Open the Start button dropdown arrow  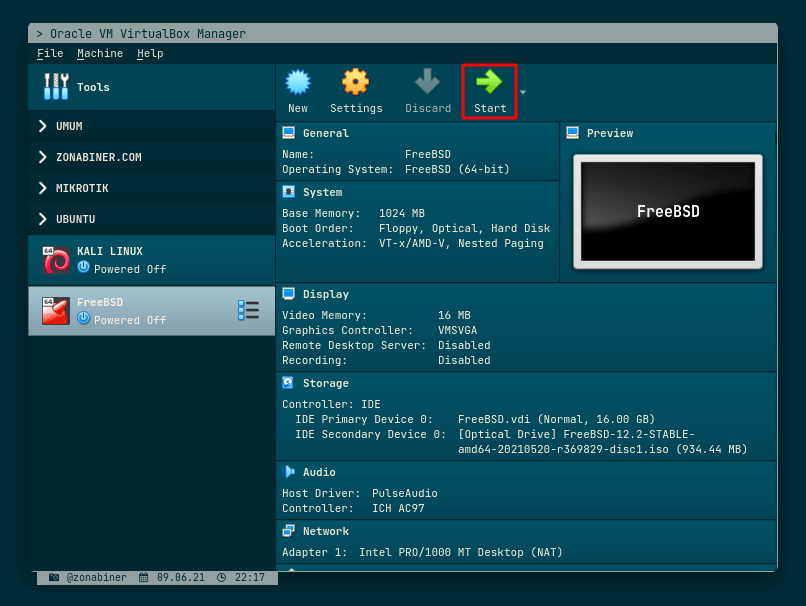[521, 91]
